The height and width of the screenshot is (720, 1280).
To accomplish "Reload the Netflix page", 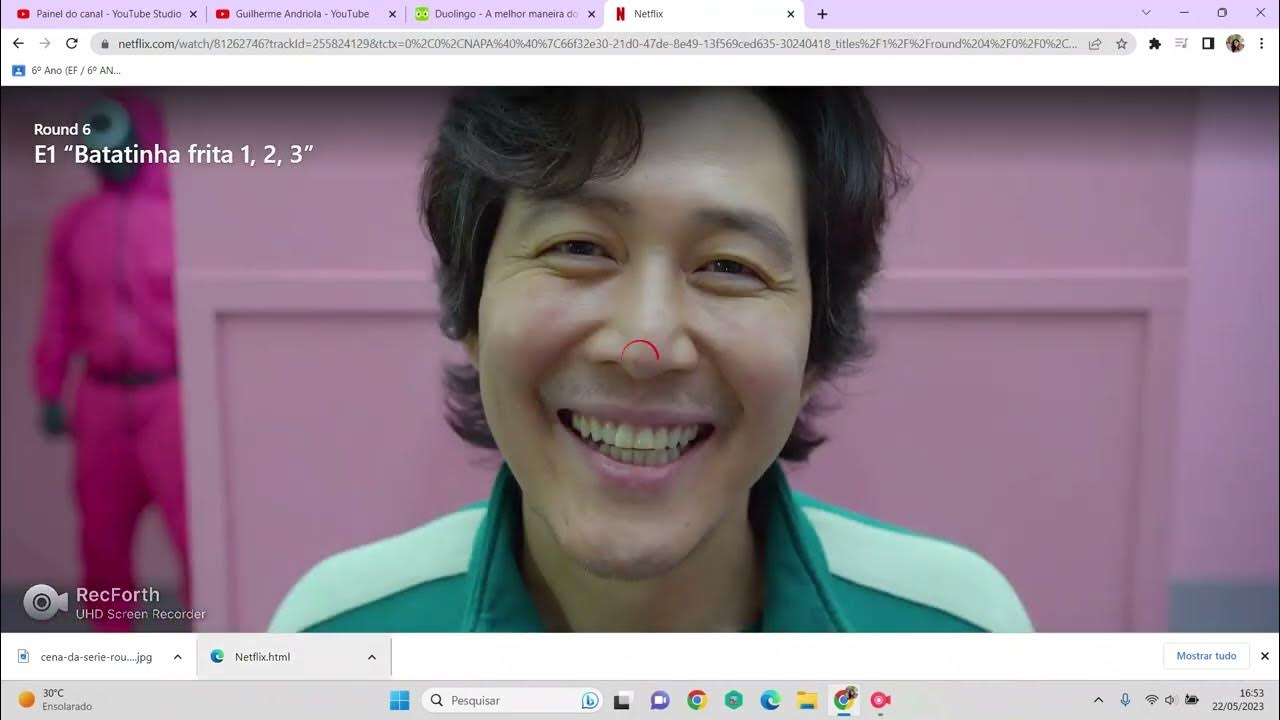I will pyautogui.click(x=71, y=44).
